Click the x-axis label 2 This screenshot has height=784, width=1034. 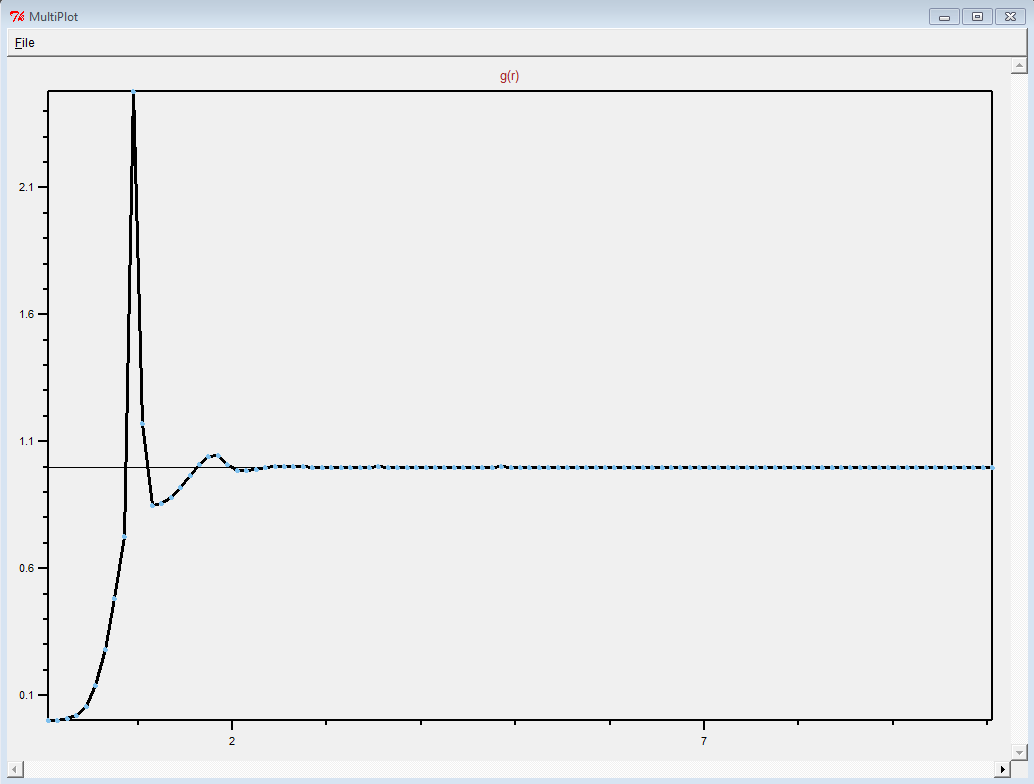232,741
